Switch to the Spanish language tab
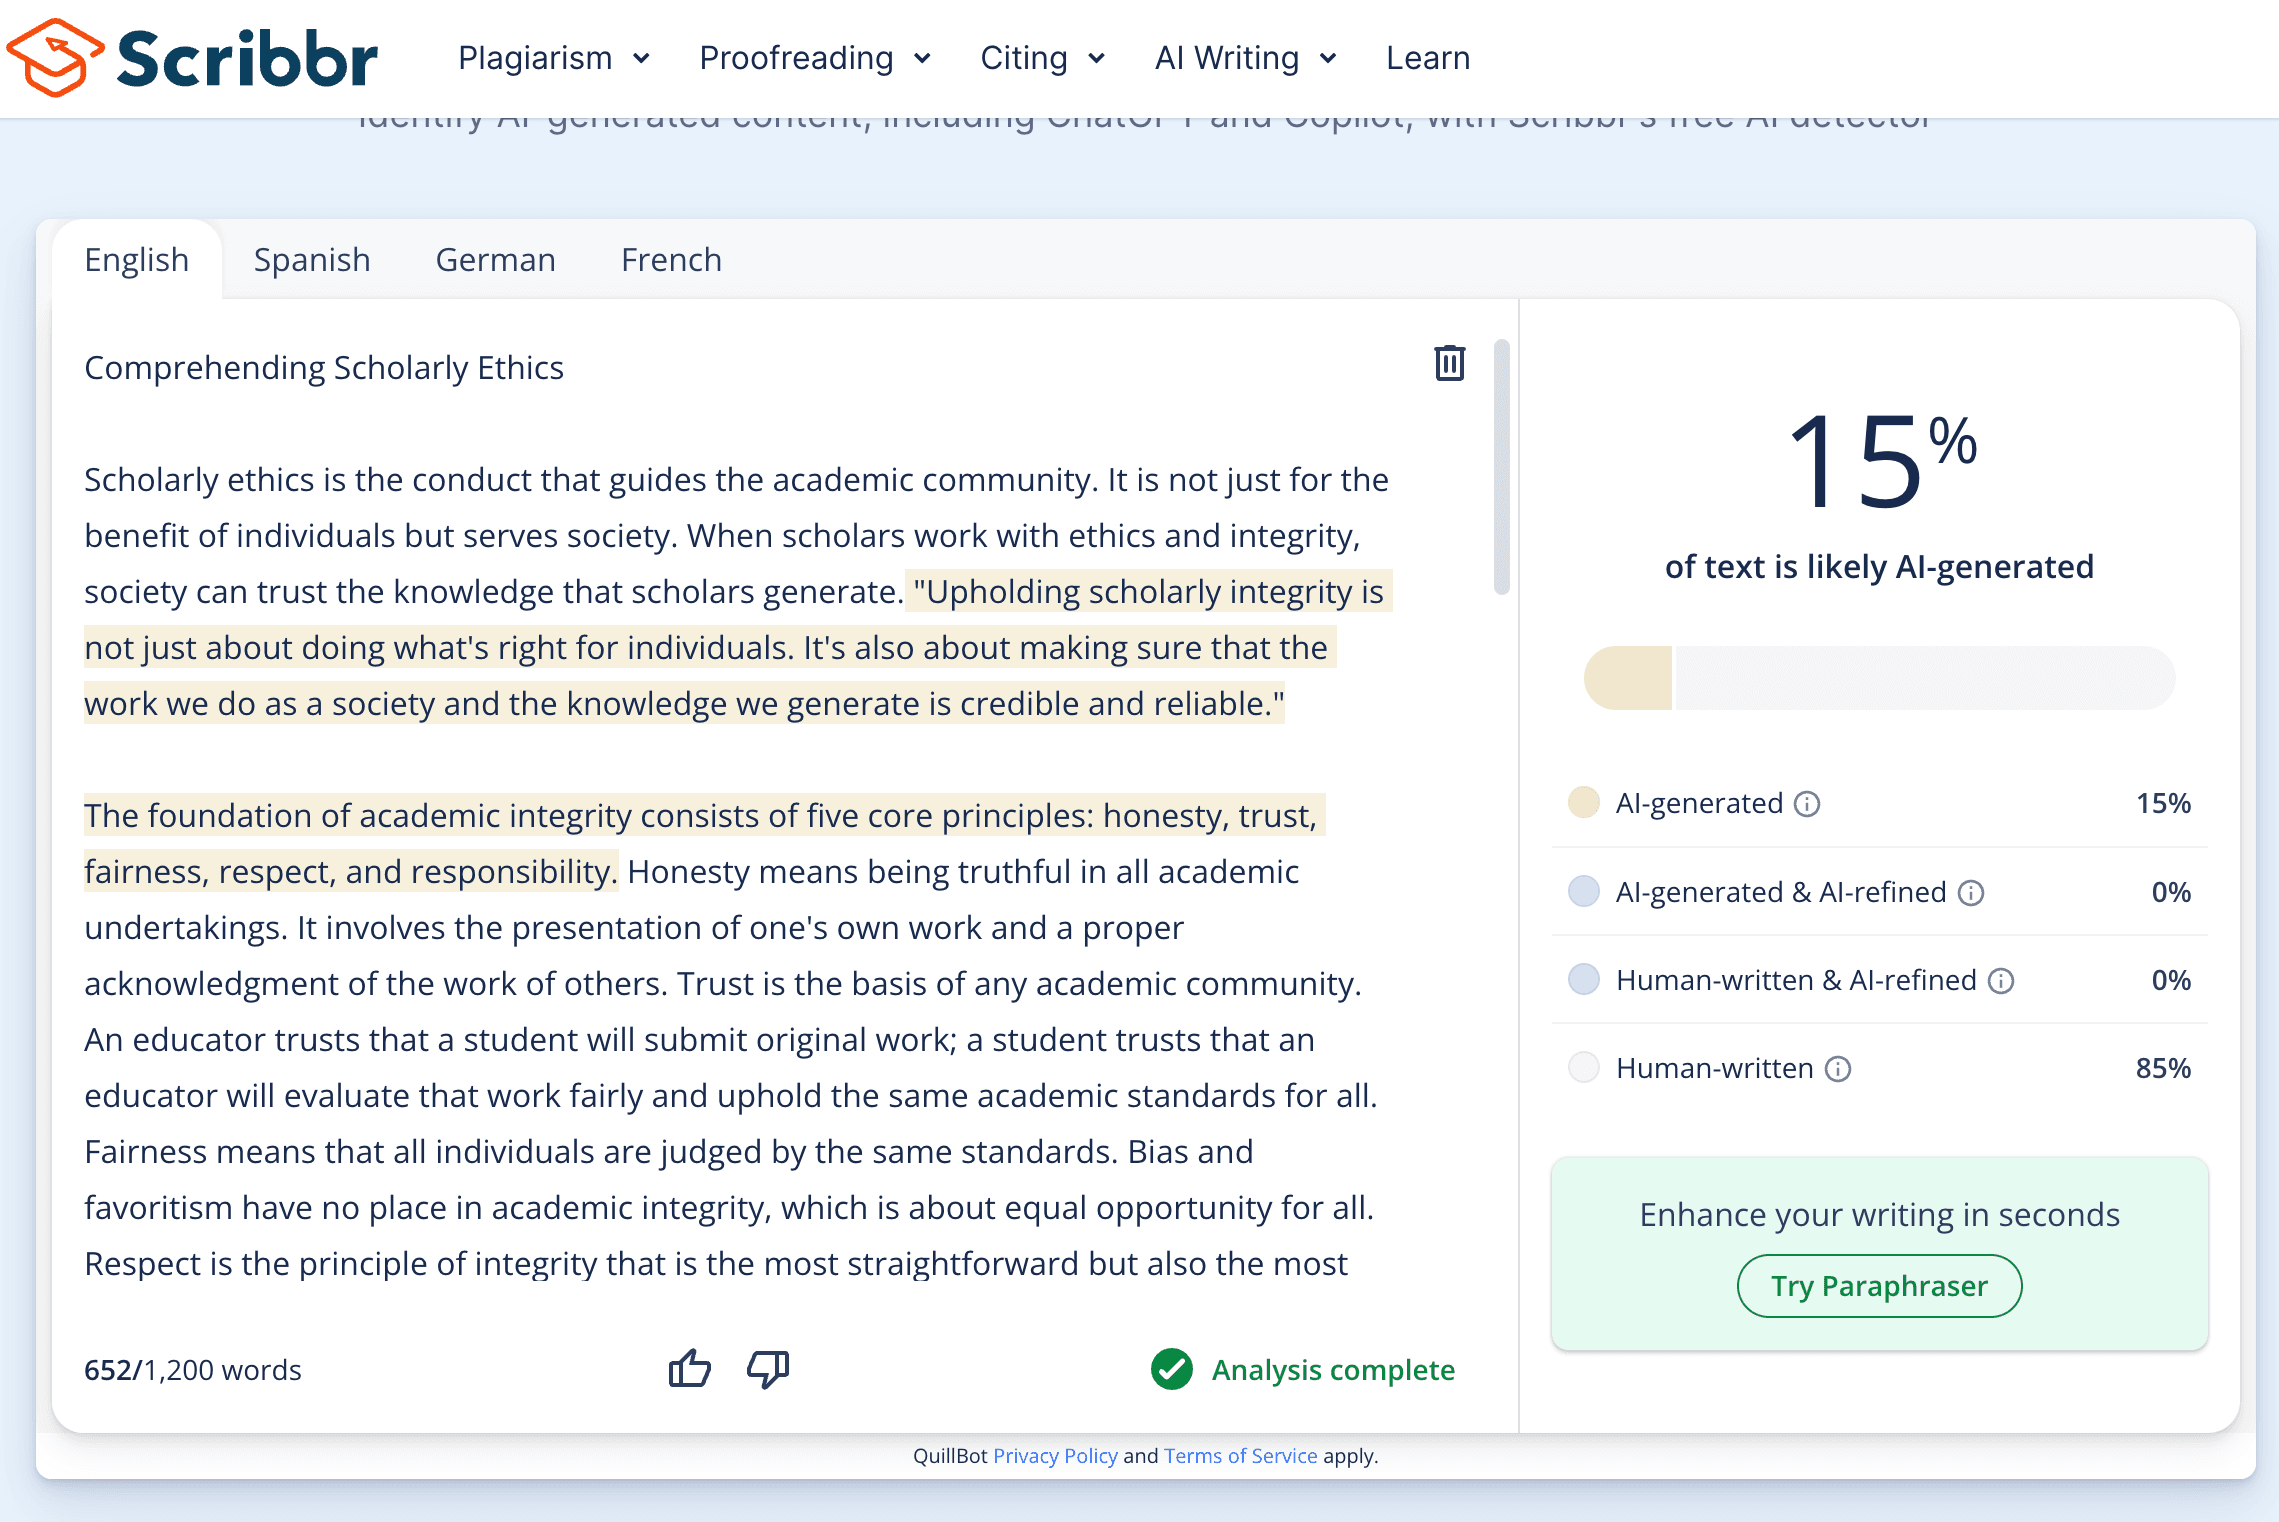Viewport: 2279px width, 1522px height. click(312, 260)
